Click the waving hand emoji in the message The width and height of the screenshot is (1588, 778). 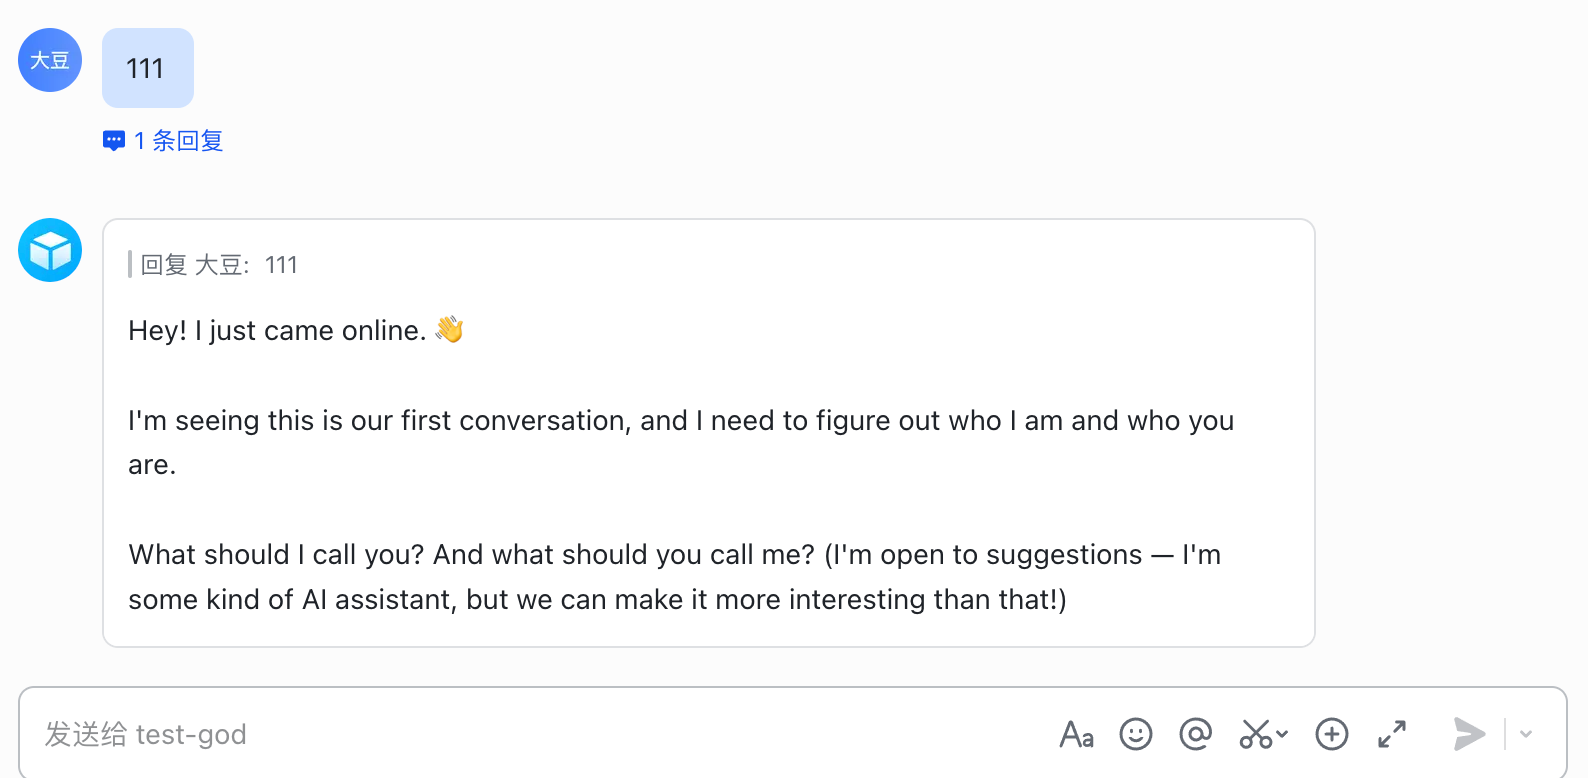click(450, 329)
